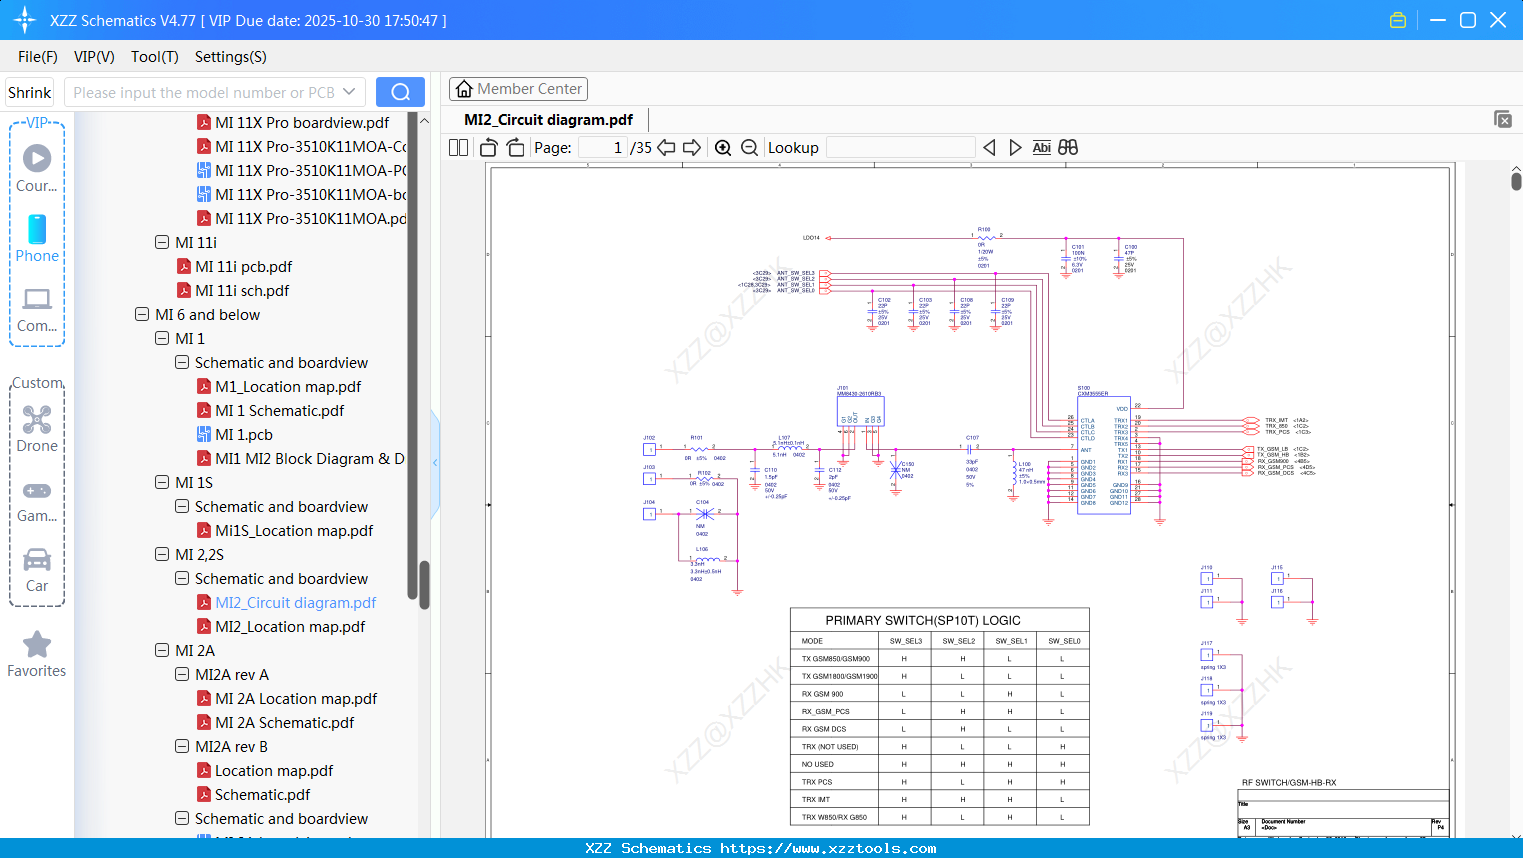The height and width of the screenshot is (858, 1523).
Task: Select the Drone category in the sidebar
Action: tap(37, 420)
